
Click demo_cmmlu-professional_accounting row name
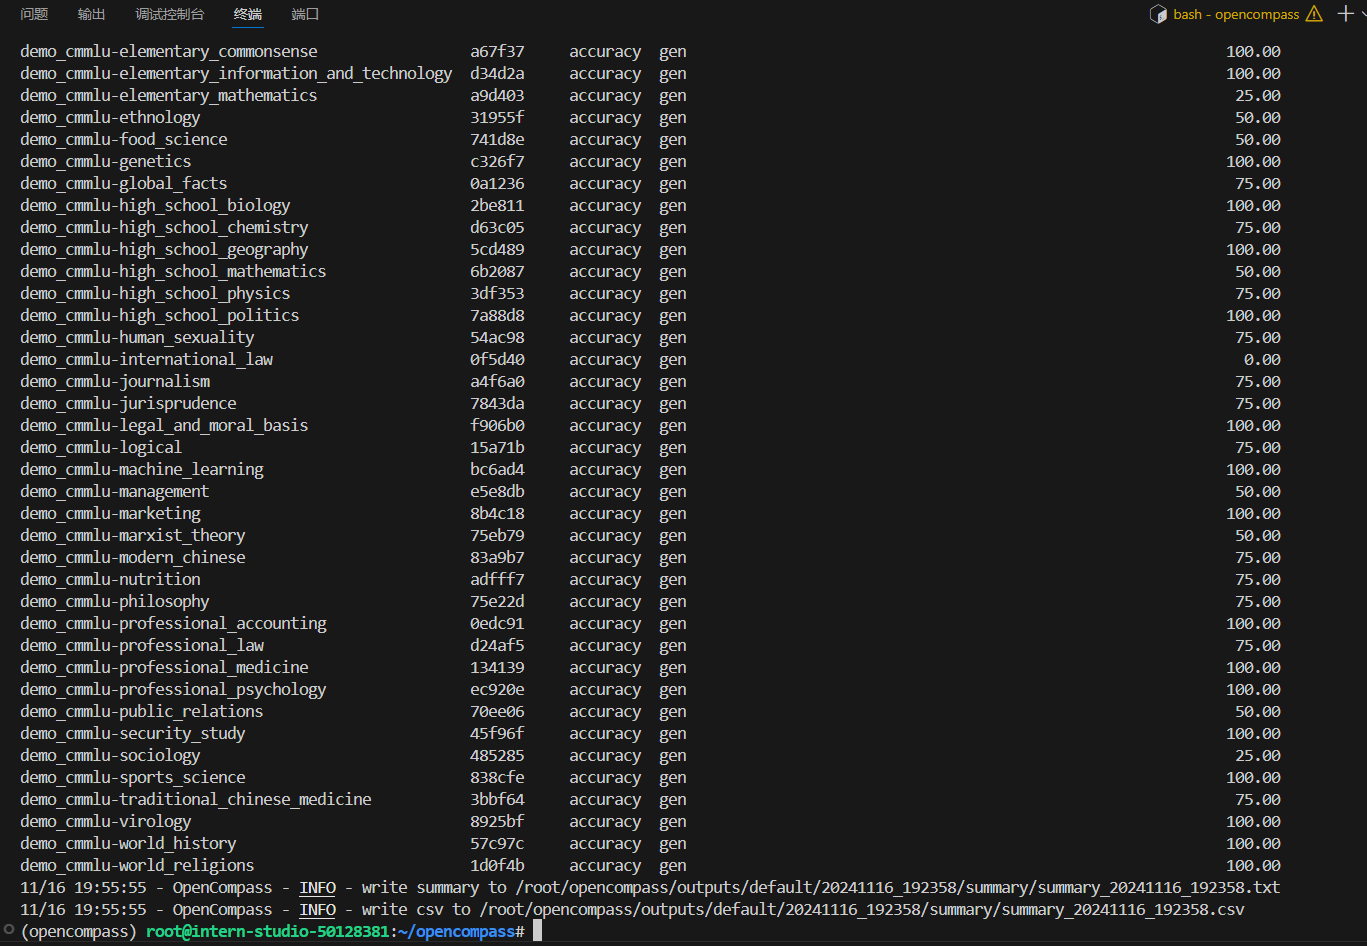coord(173,623)
